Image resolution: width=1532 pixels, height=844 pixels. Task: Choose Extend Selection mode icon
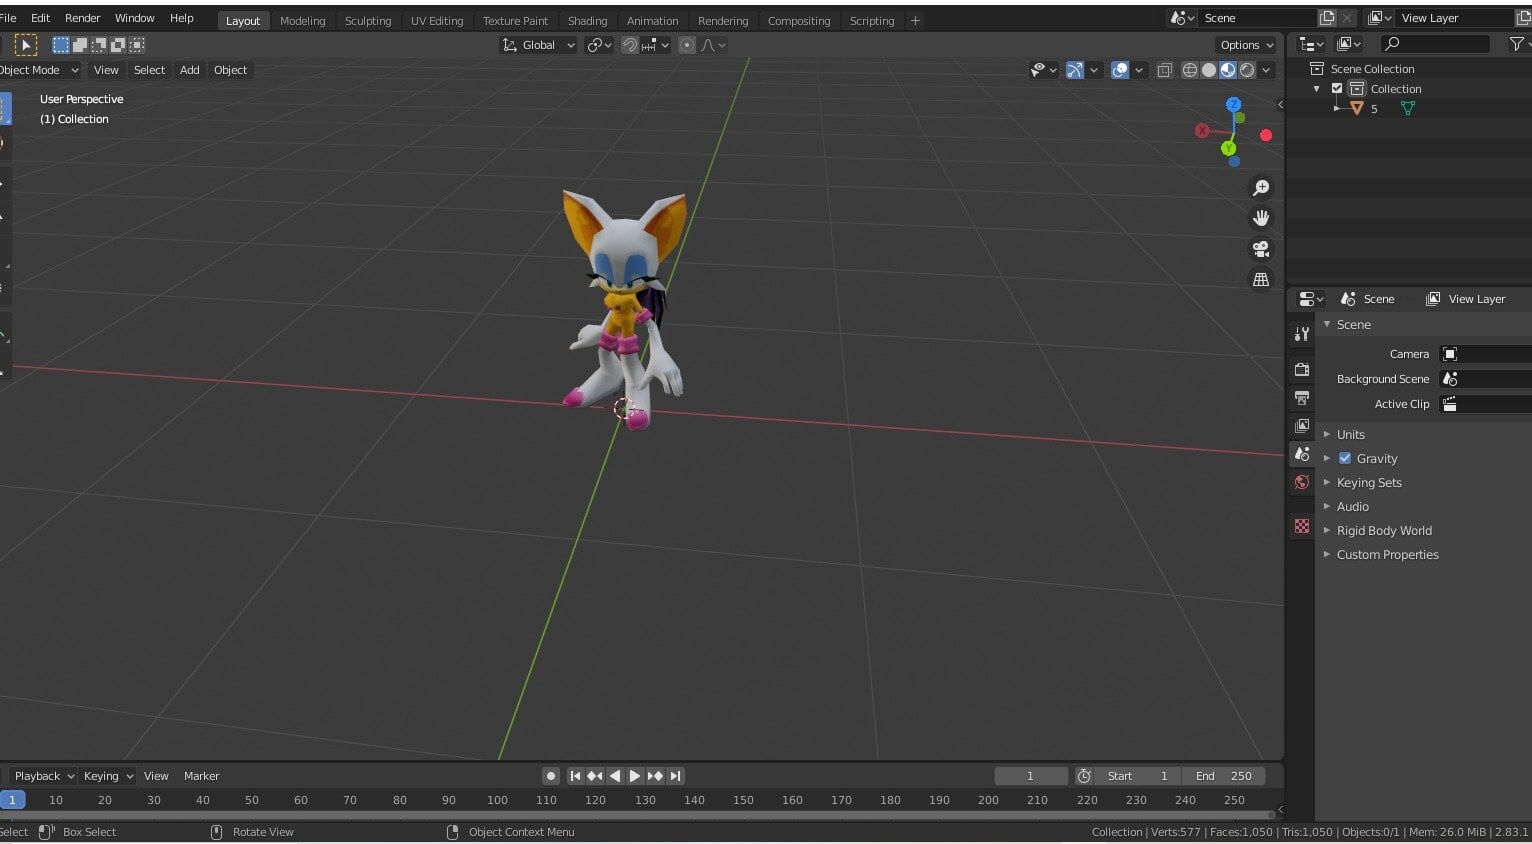80,45
